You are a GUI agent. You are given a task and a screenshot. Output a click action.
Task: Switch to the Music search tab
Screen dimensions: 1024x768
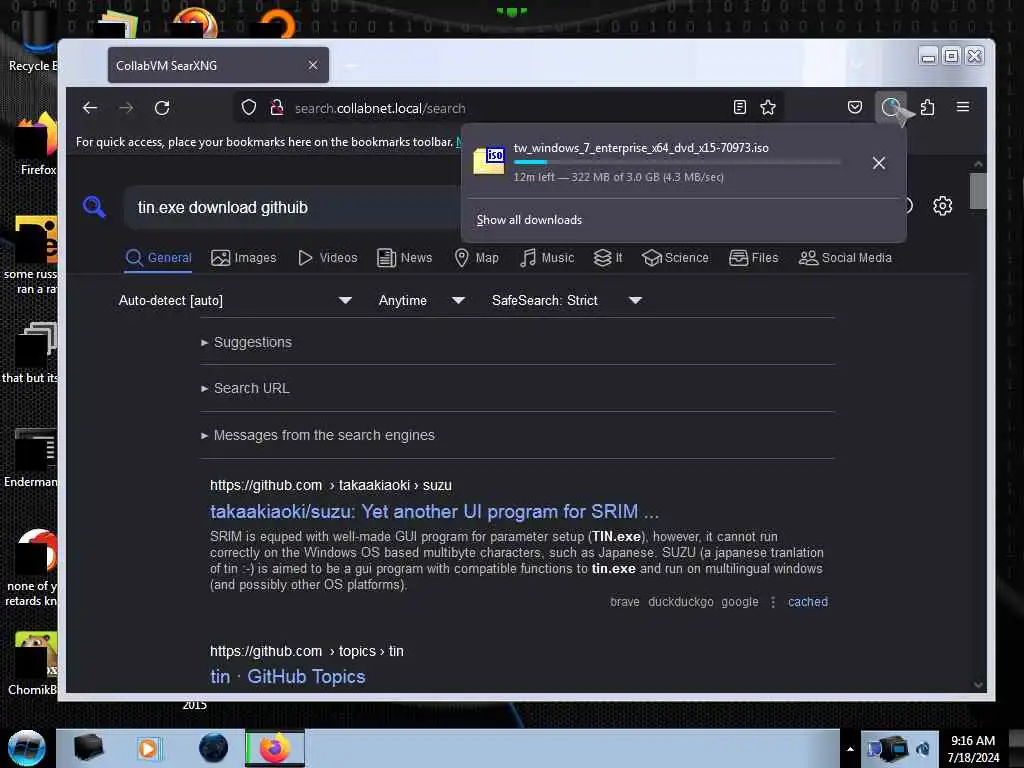547,258
